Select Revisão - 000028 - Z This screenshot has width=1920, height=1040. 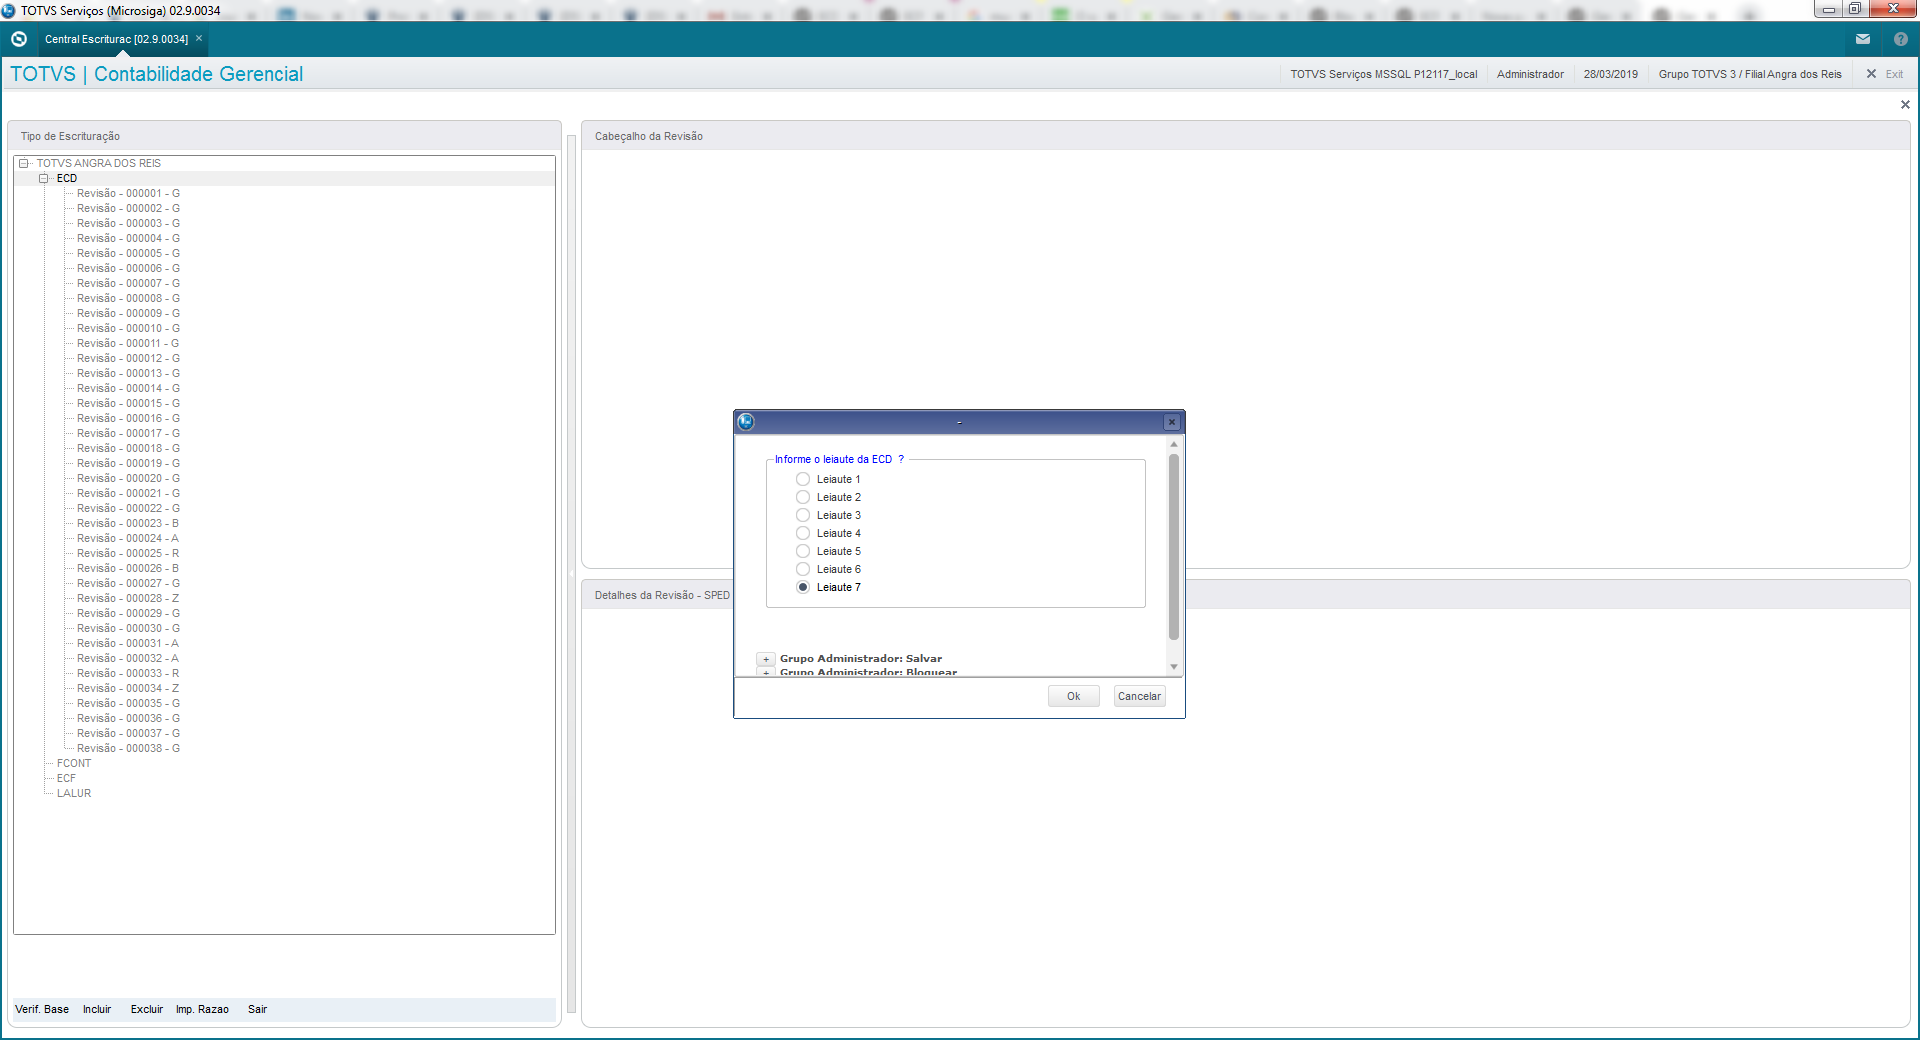tap(128, 598)
